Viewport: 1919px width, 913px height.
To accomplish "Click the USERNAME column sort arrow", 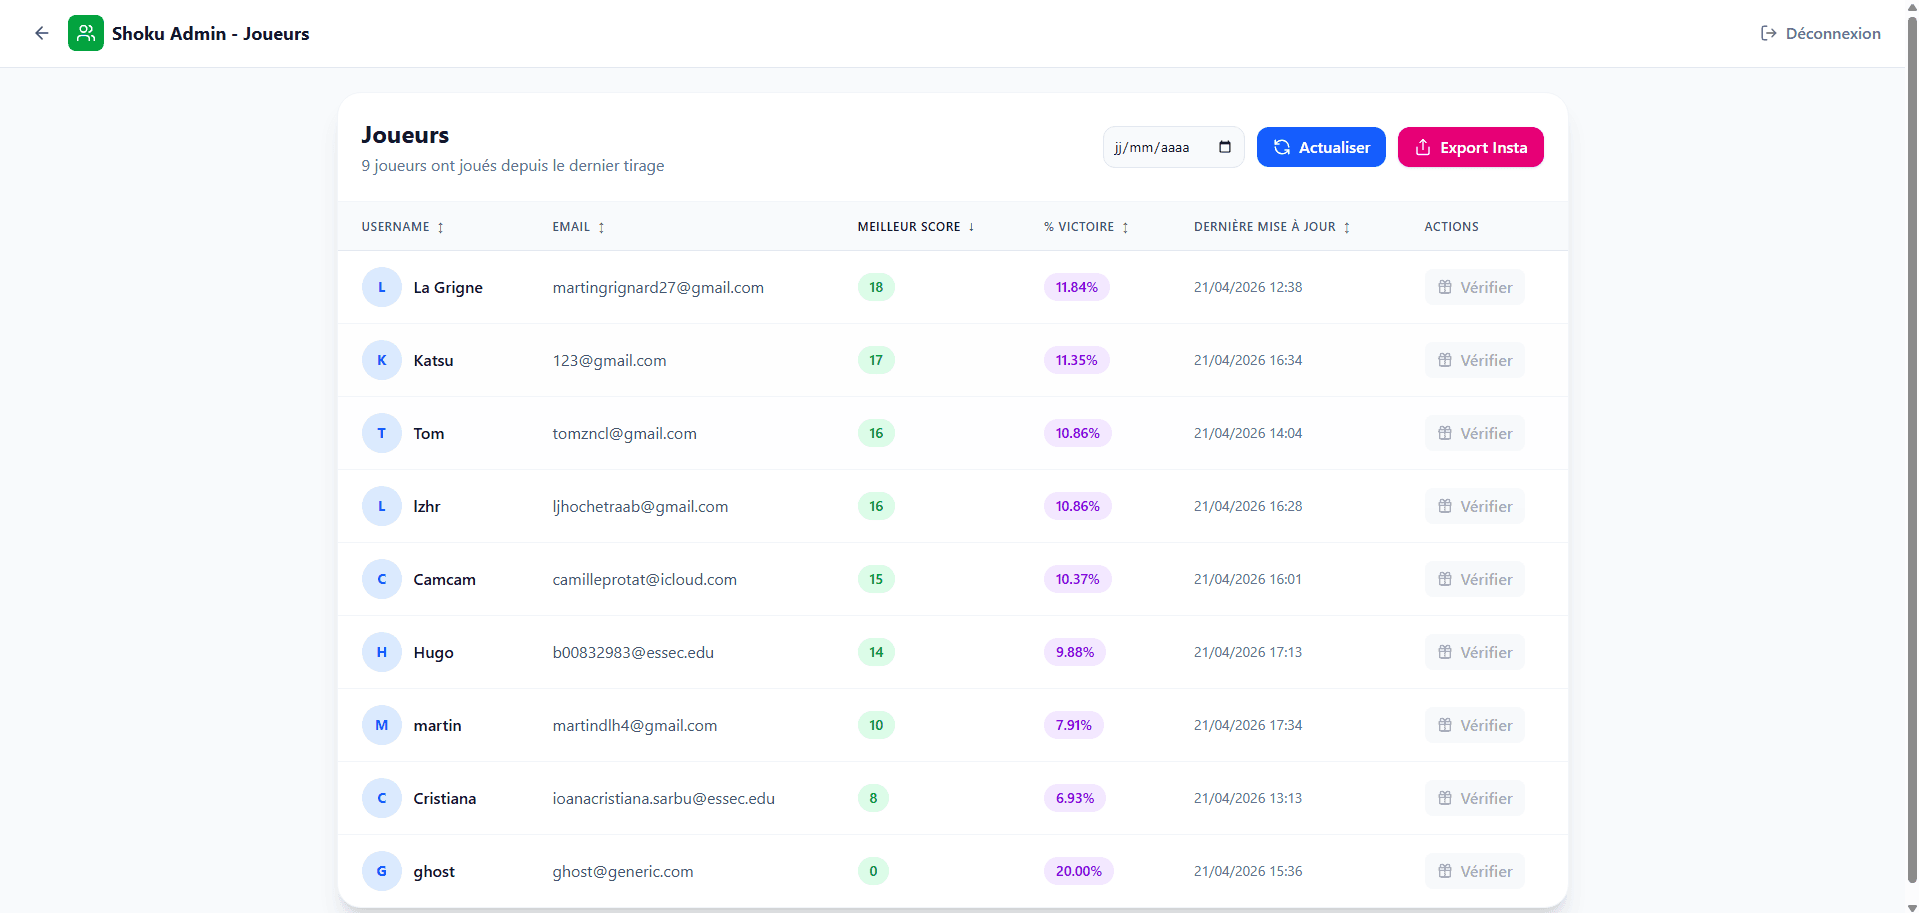I will (x=440, y=227).
